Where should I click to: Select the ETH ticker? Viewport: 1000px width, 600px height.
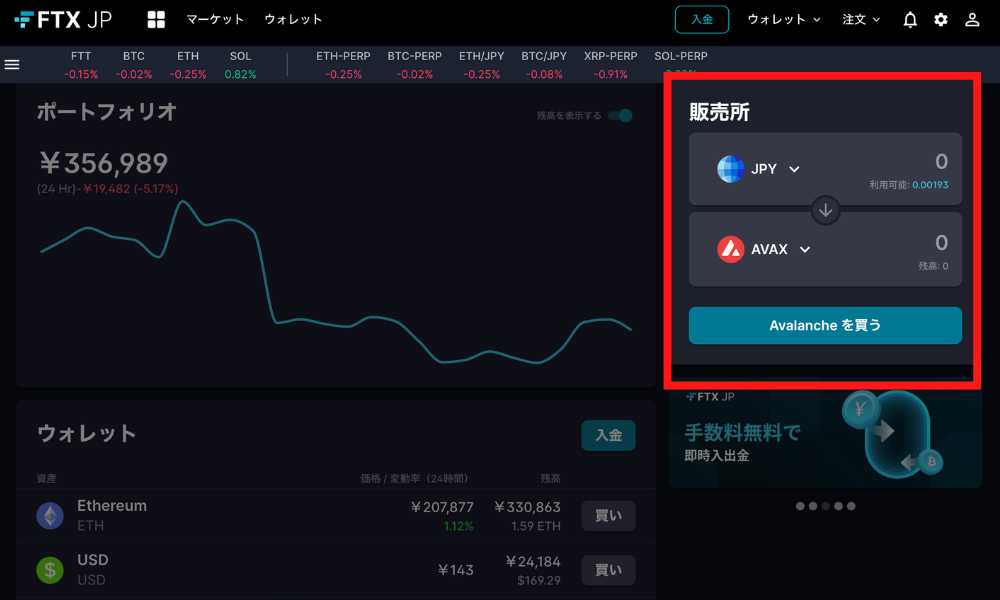click(188, 65)
